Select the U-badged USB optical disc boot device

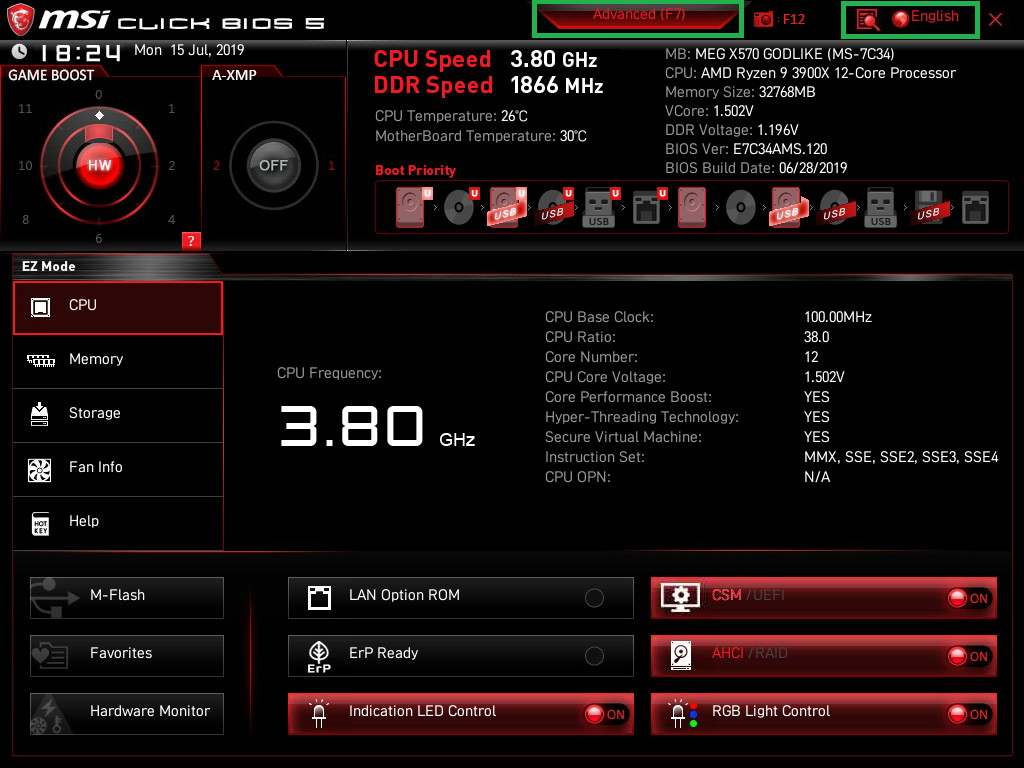pyautogui.click(x=554, y=207)
